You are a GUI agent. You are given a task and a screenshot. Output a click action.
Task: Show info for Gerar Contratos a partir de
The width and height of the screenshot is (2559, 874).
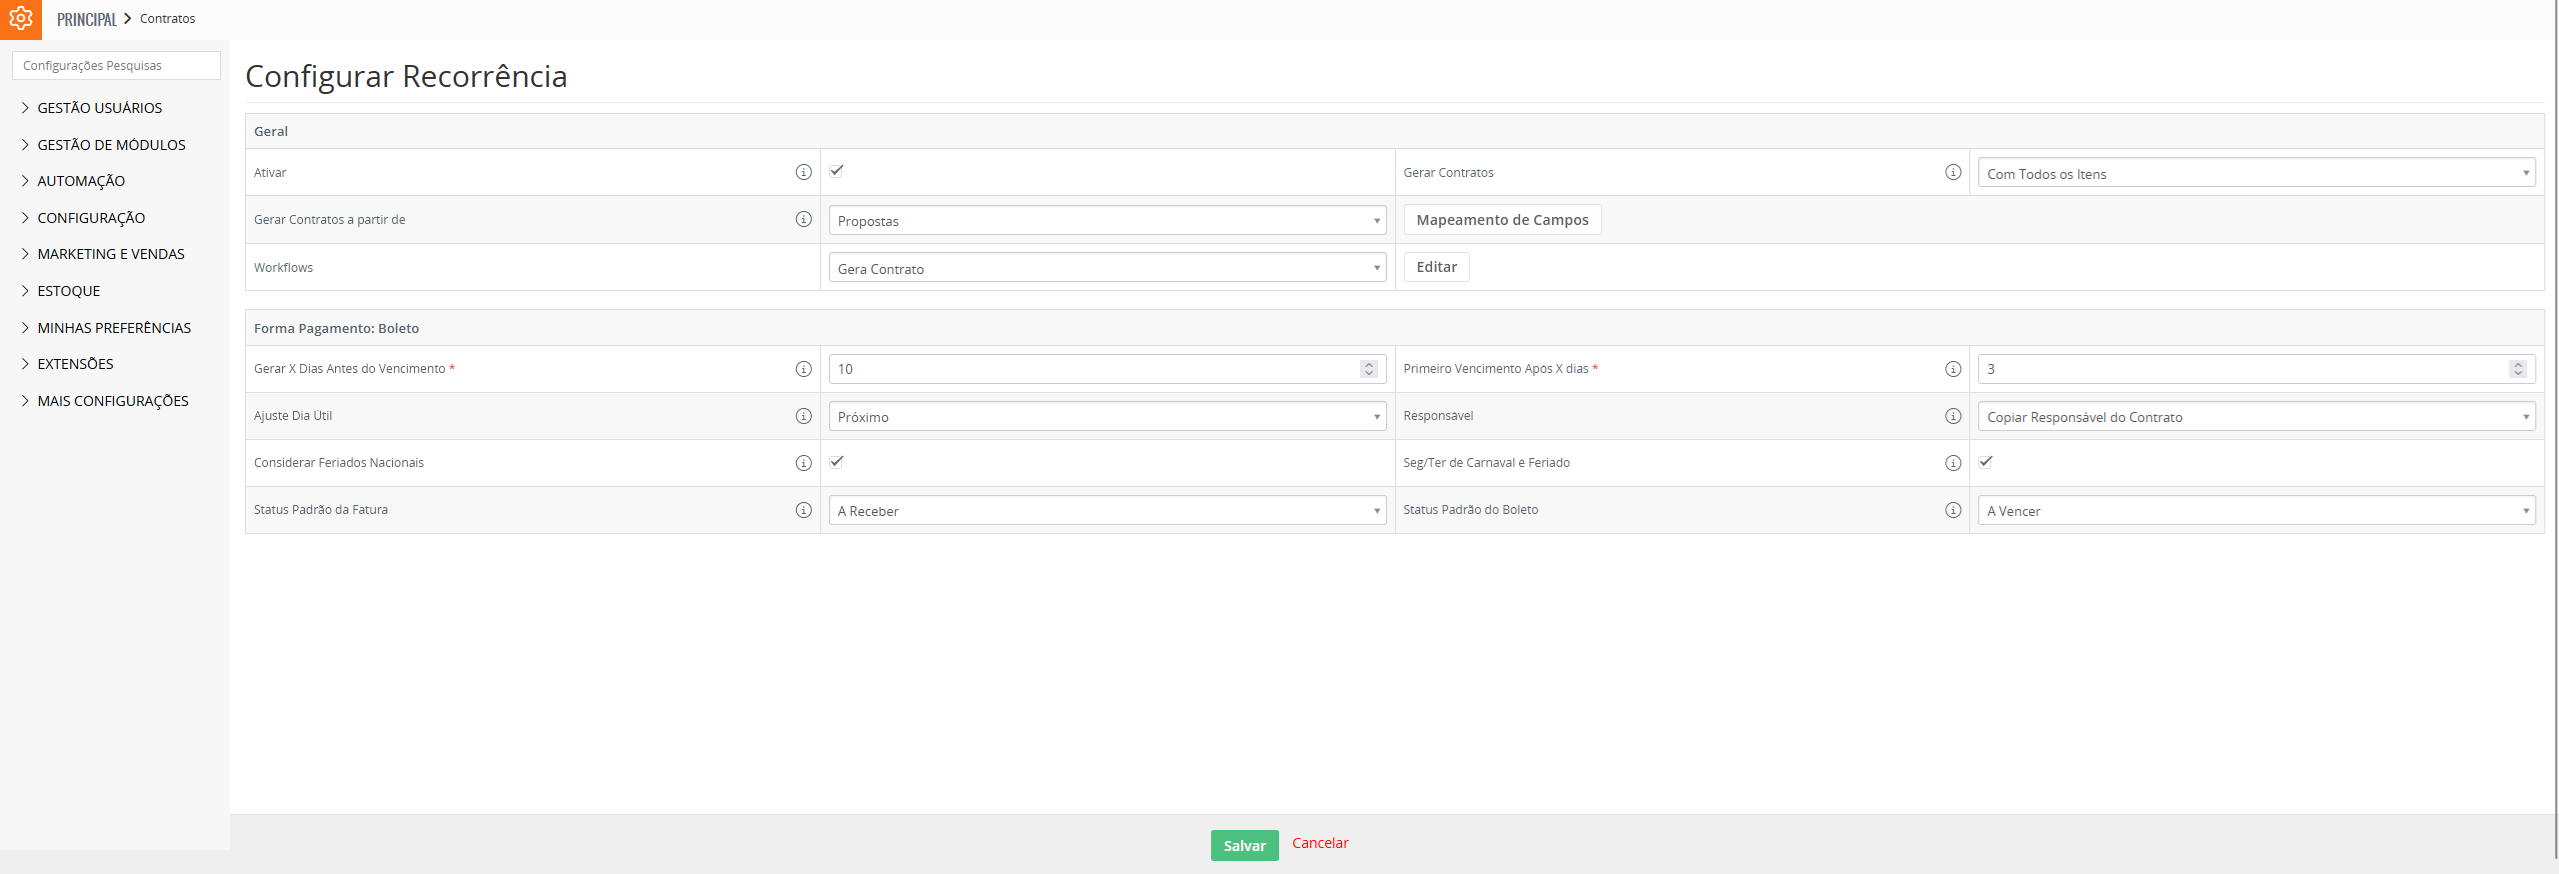pos(803,219)
